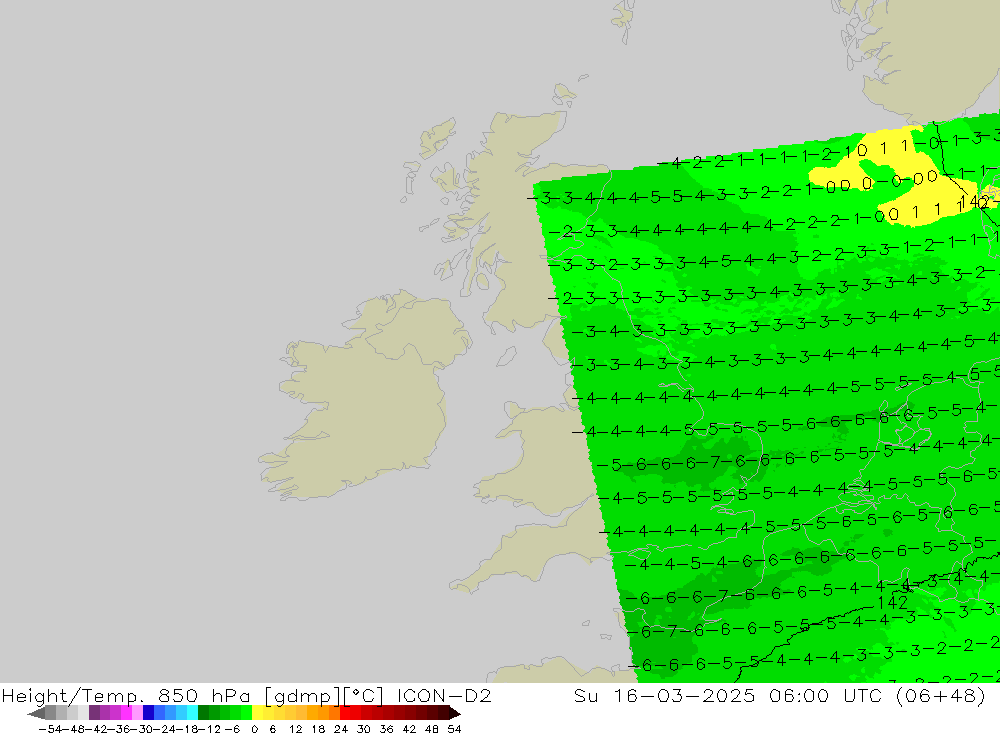
Task: Click the 142 contour label near bottom right
Action: point(892,602)
